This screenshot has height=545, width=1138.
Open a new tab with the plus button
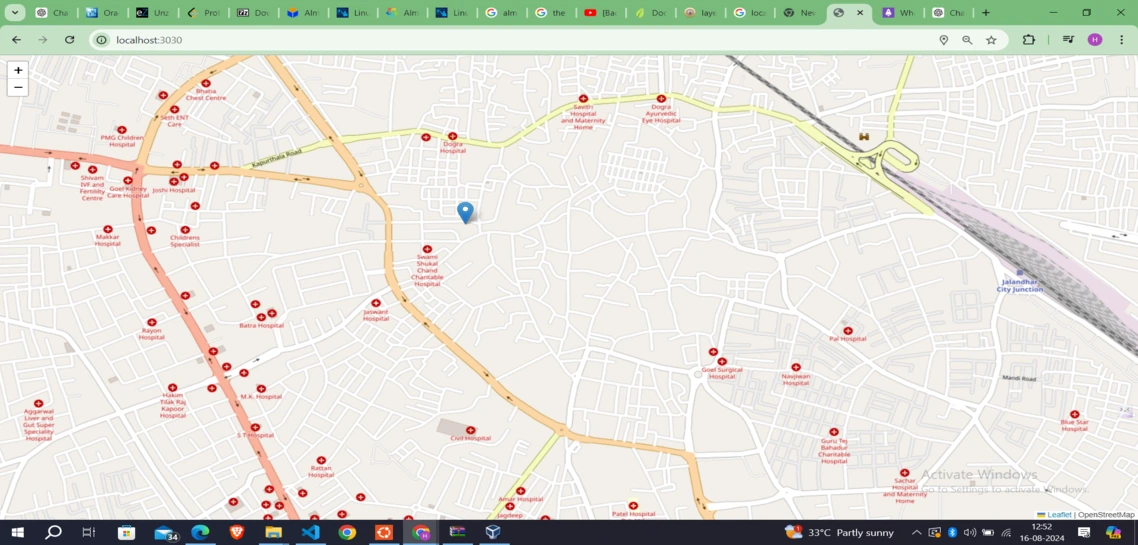(x=986, y=12)
